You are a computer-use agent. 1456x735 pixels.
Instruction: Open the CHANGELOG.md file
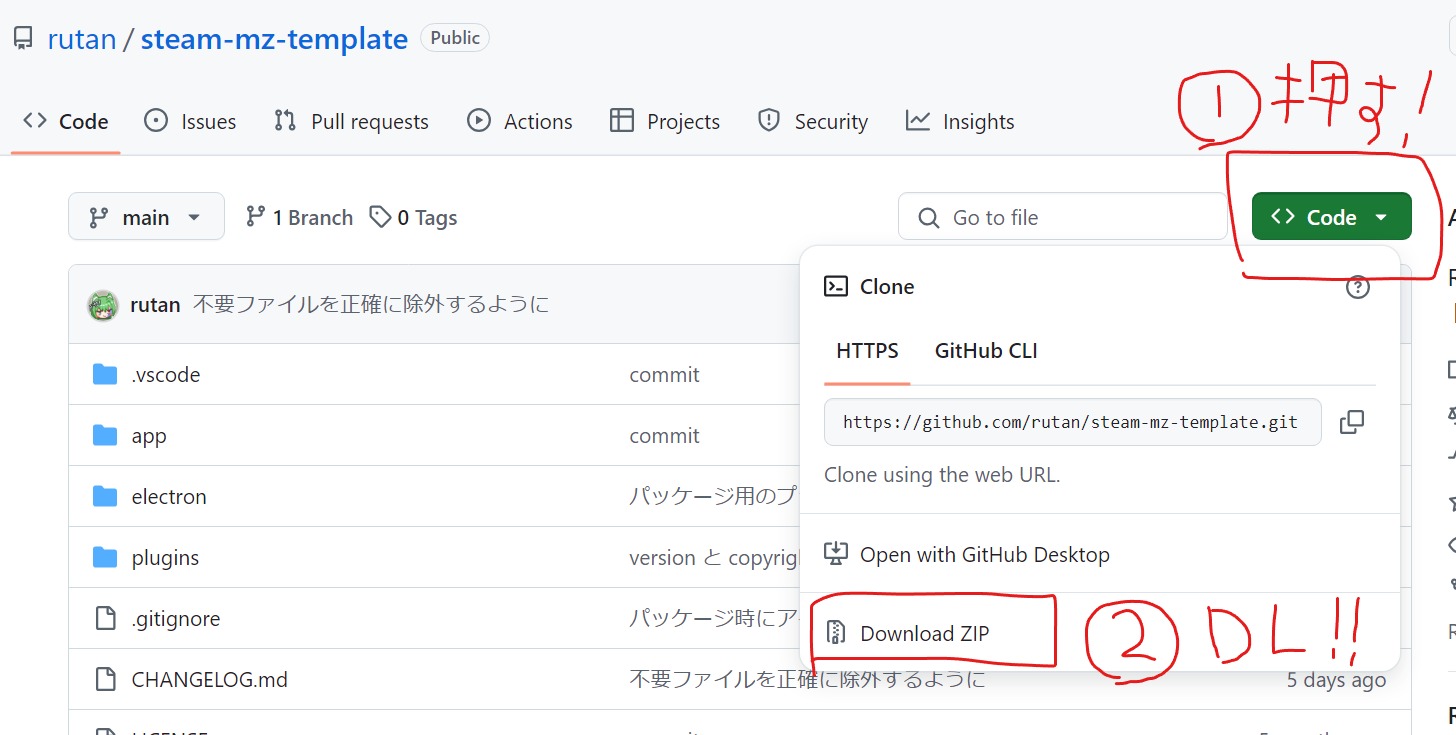(x=209, y=680)
